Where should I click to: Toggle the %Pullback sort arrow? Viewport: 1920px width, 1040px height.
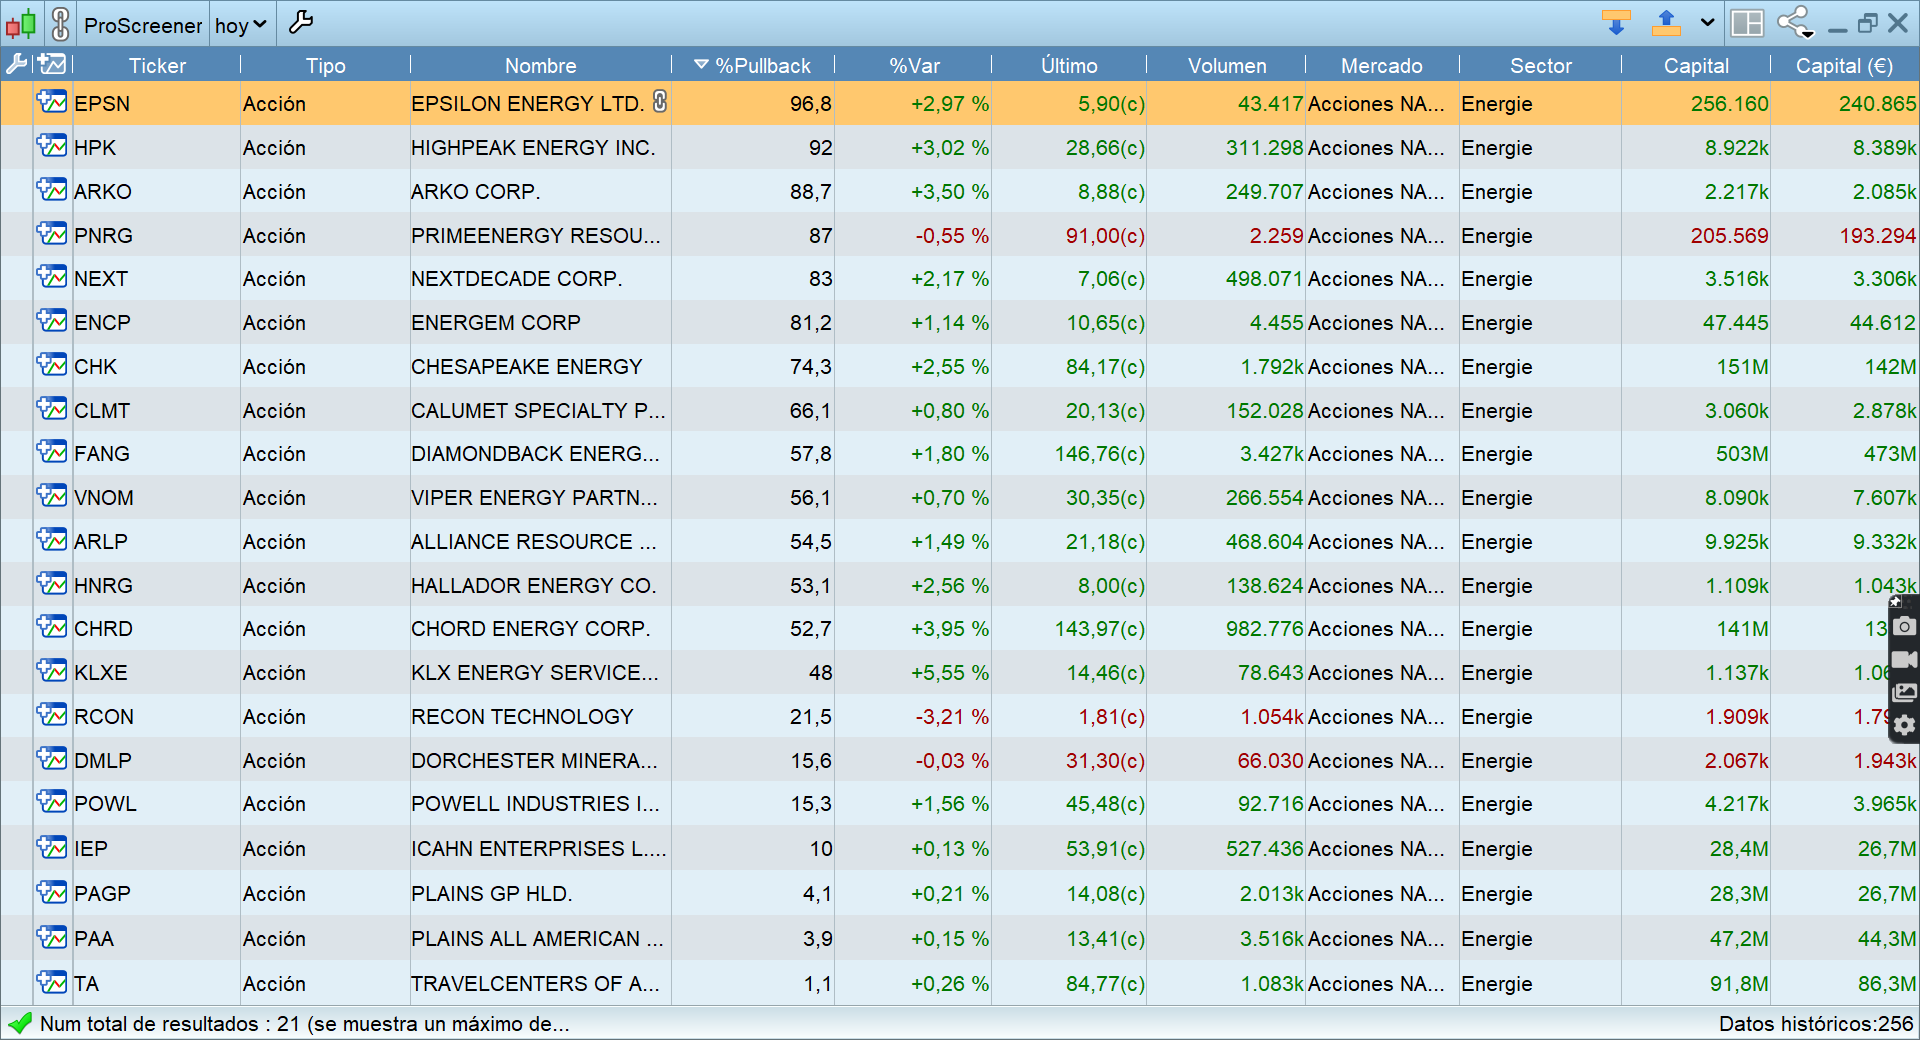702,65
